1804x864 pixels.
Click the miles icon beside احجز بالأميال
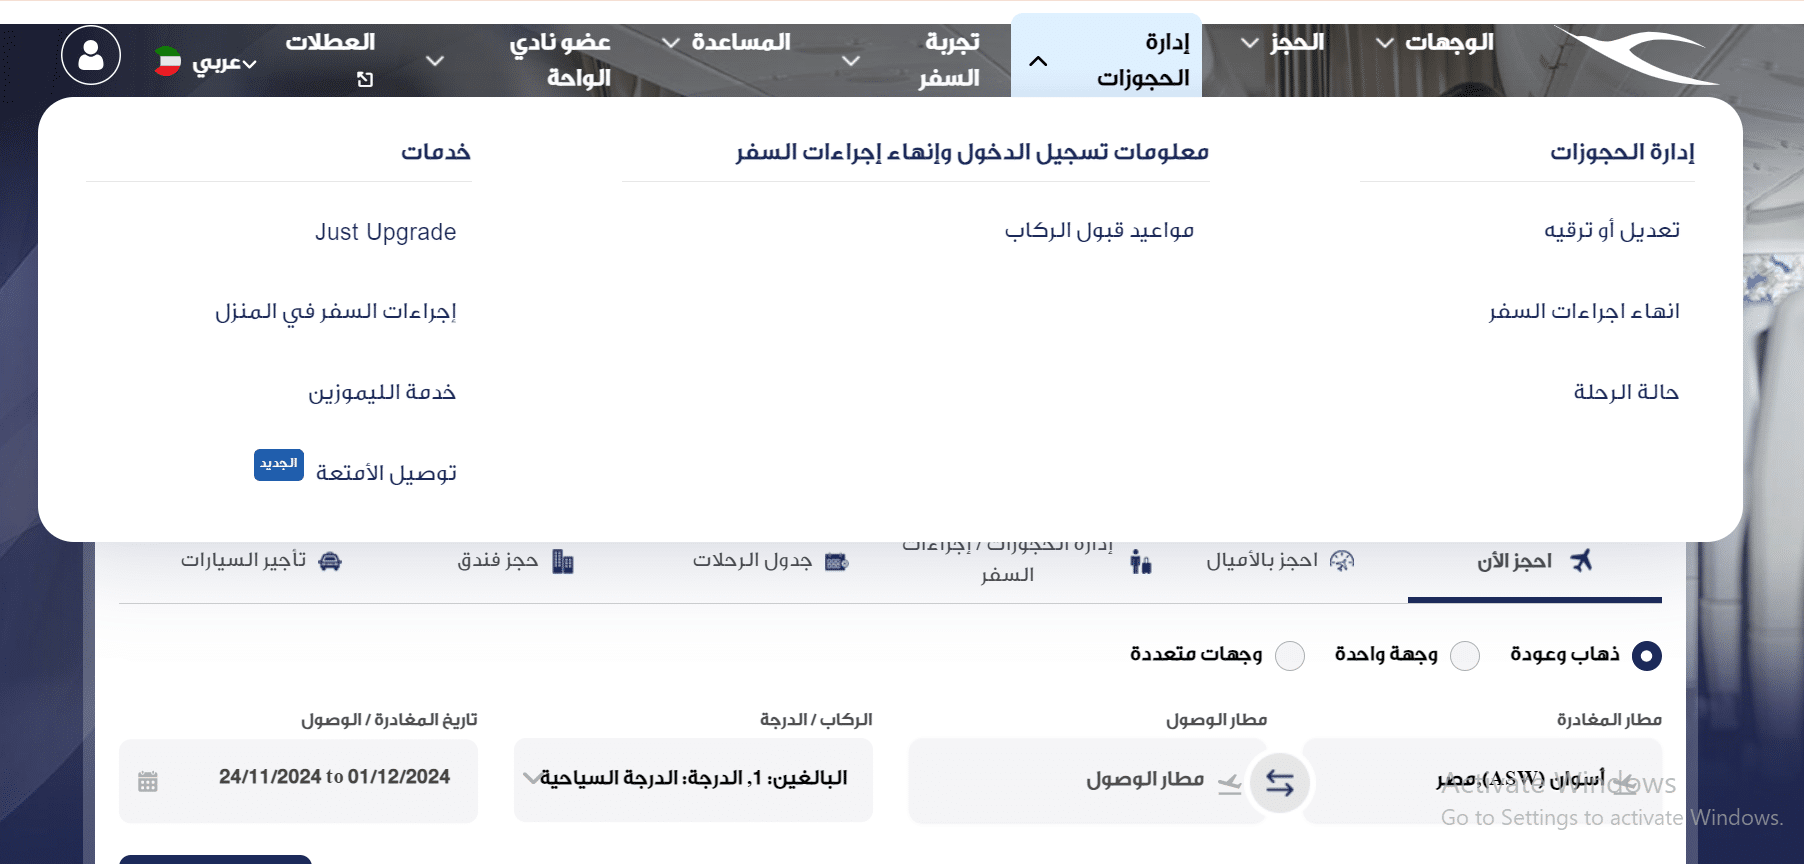point(1342,560)
